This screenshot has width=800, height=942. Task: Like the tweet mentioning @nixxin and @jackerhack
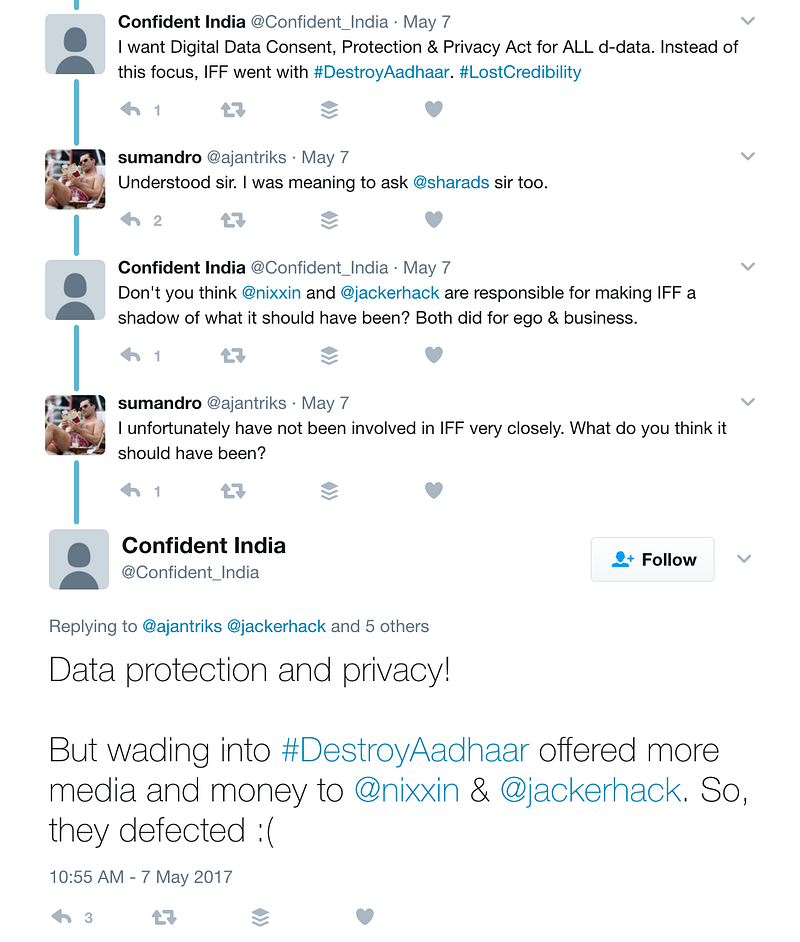click(433, 355)
